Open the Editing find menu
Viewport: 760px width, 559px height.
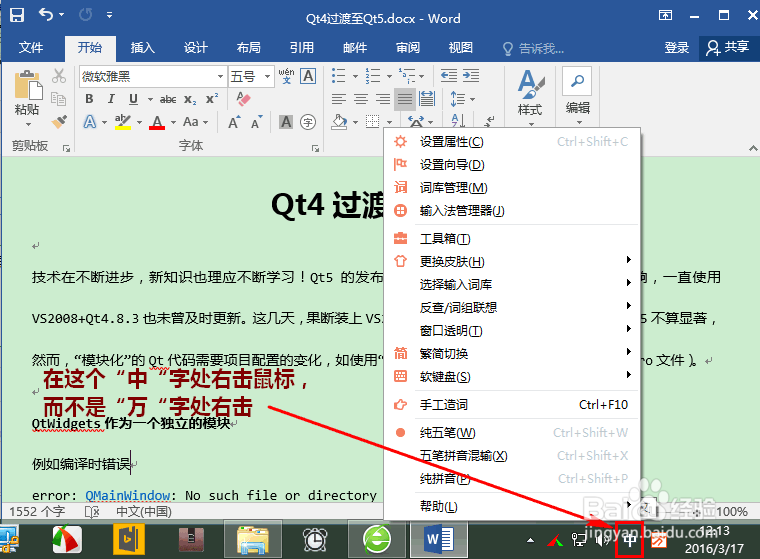pos(577,95)
